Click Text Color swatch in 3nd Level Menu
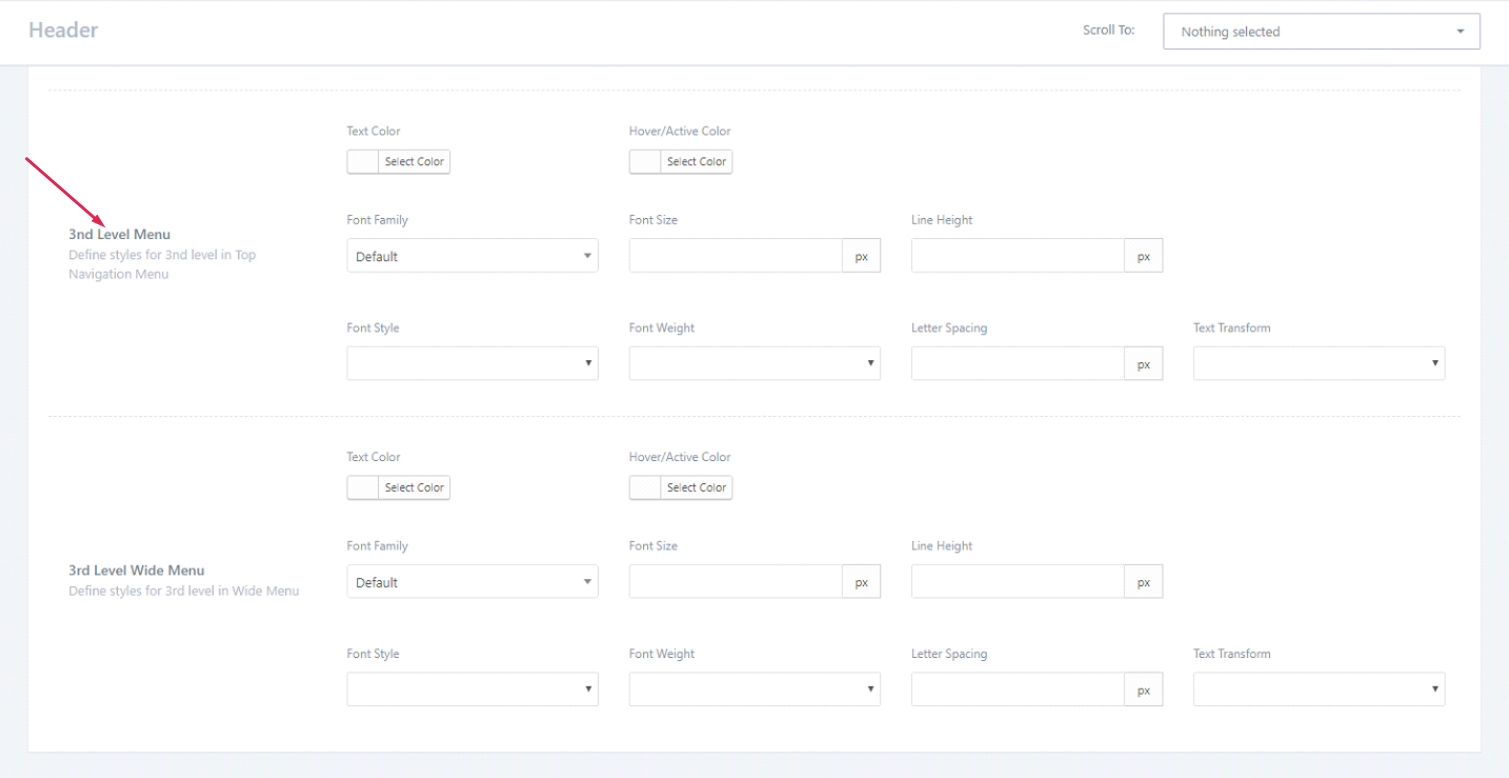Image resolution: width=1509 pixels, height=778 pixels. coord(363,162)
